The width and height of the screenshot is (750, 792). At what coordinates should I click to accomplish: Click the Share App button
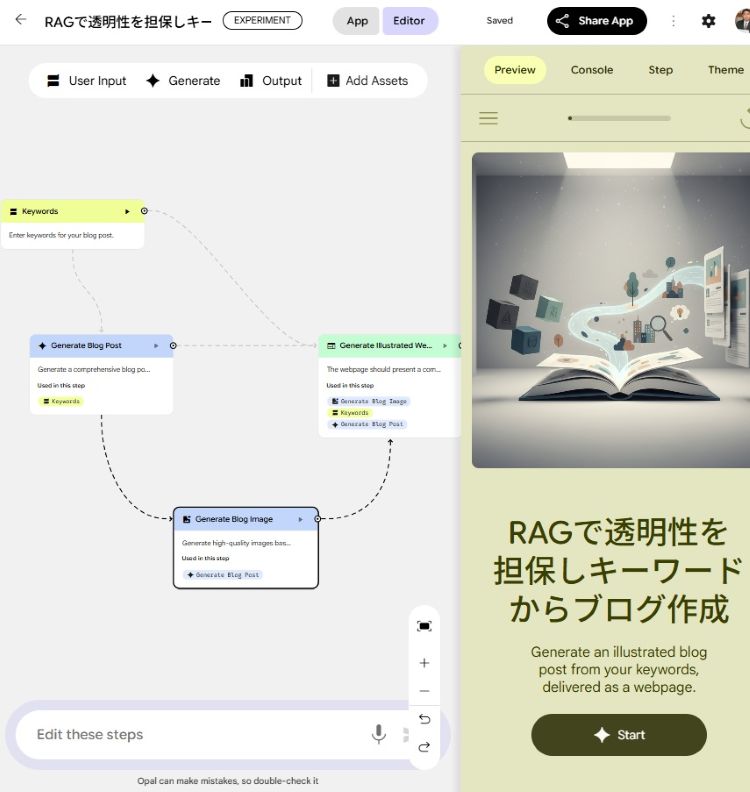coord(596,21)
